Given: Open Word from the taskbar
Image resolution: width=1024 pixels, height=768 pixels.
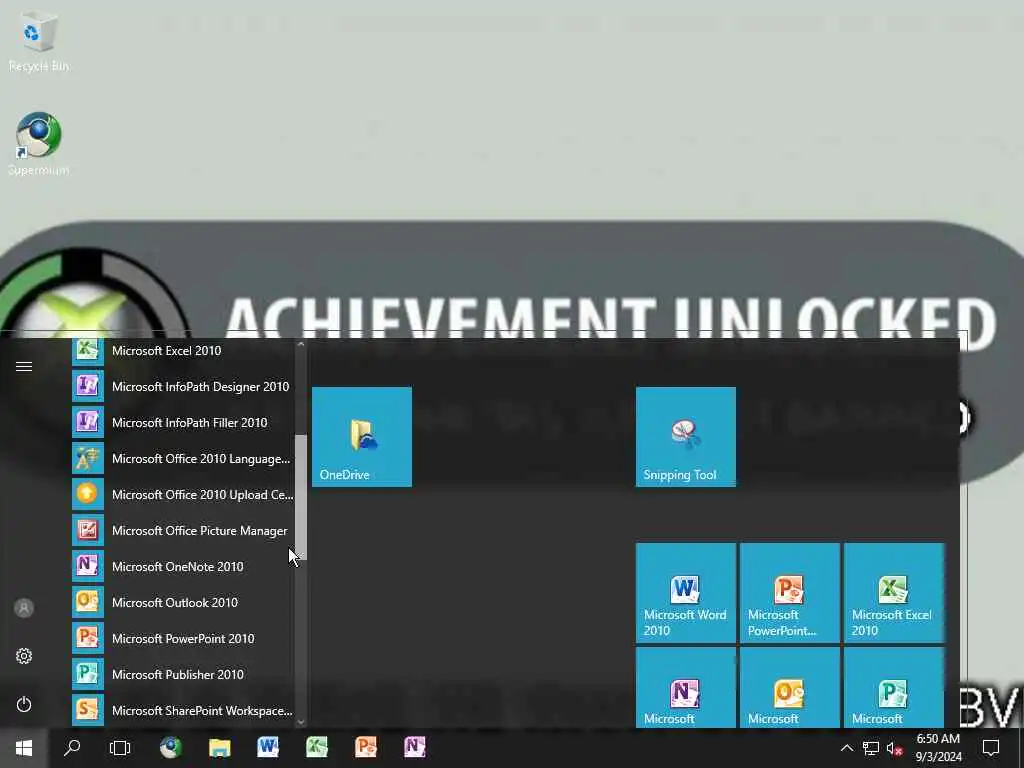Looking at the screenshot, I should [x=268, y=748].
